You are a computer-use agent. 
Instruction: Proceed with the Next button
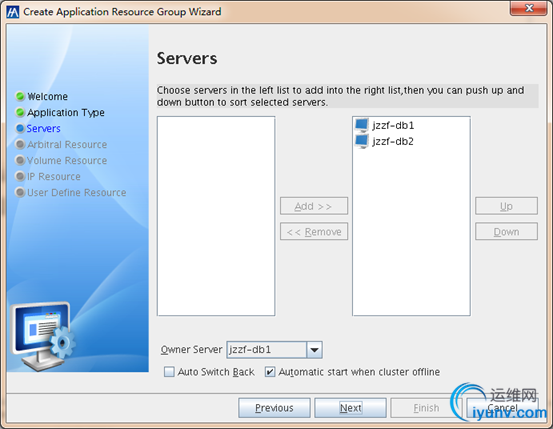pyautogui.click(x=351, y=408)
